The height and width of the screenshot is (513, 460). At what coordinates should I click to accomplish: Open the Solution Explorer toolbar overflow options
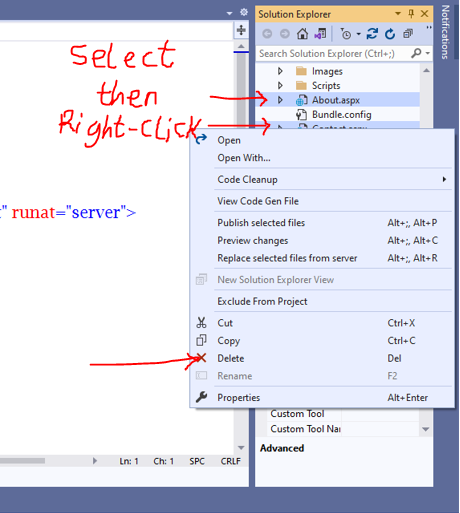pos(429,28)
